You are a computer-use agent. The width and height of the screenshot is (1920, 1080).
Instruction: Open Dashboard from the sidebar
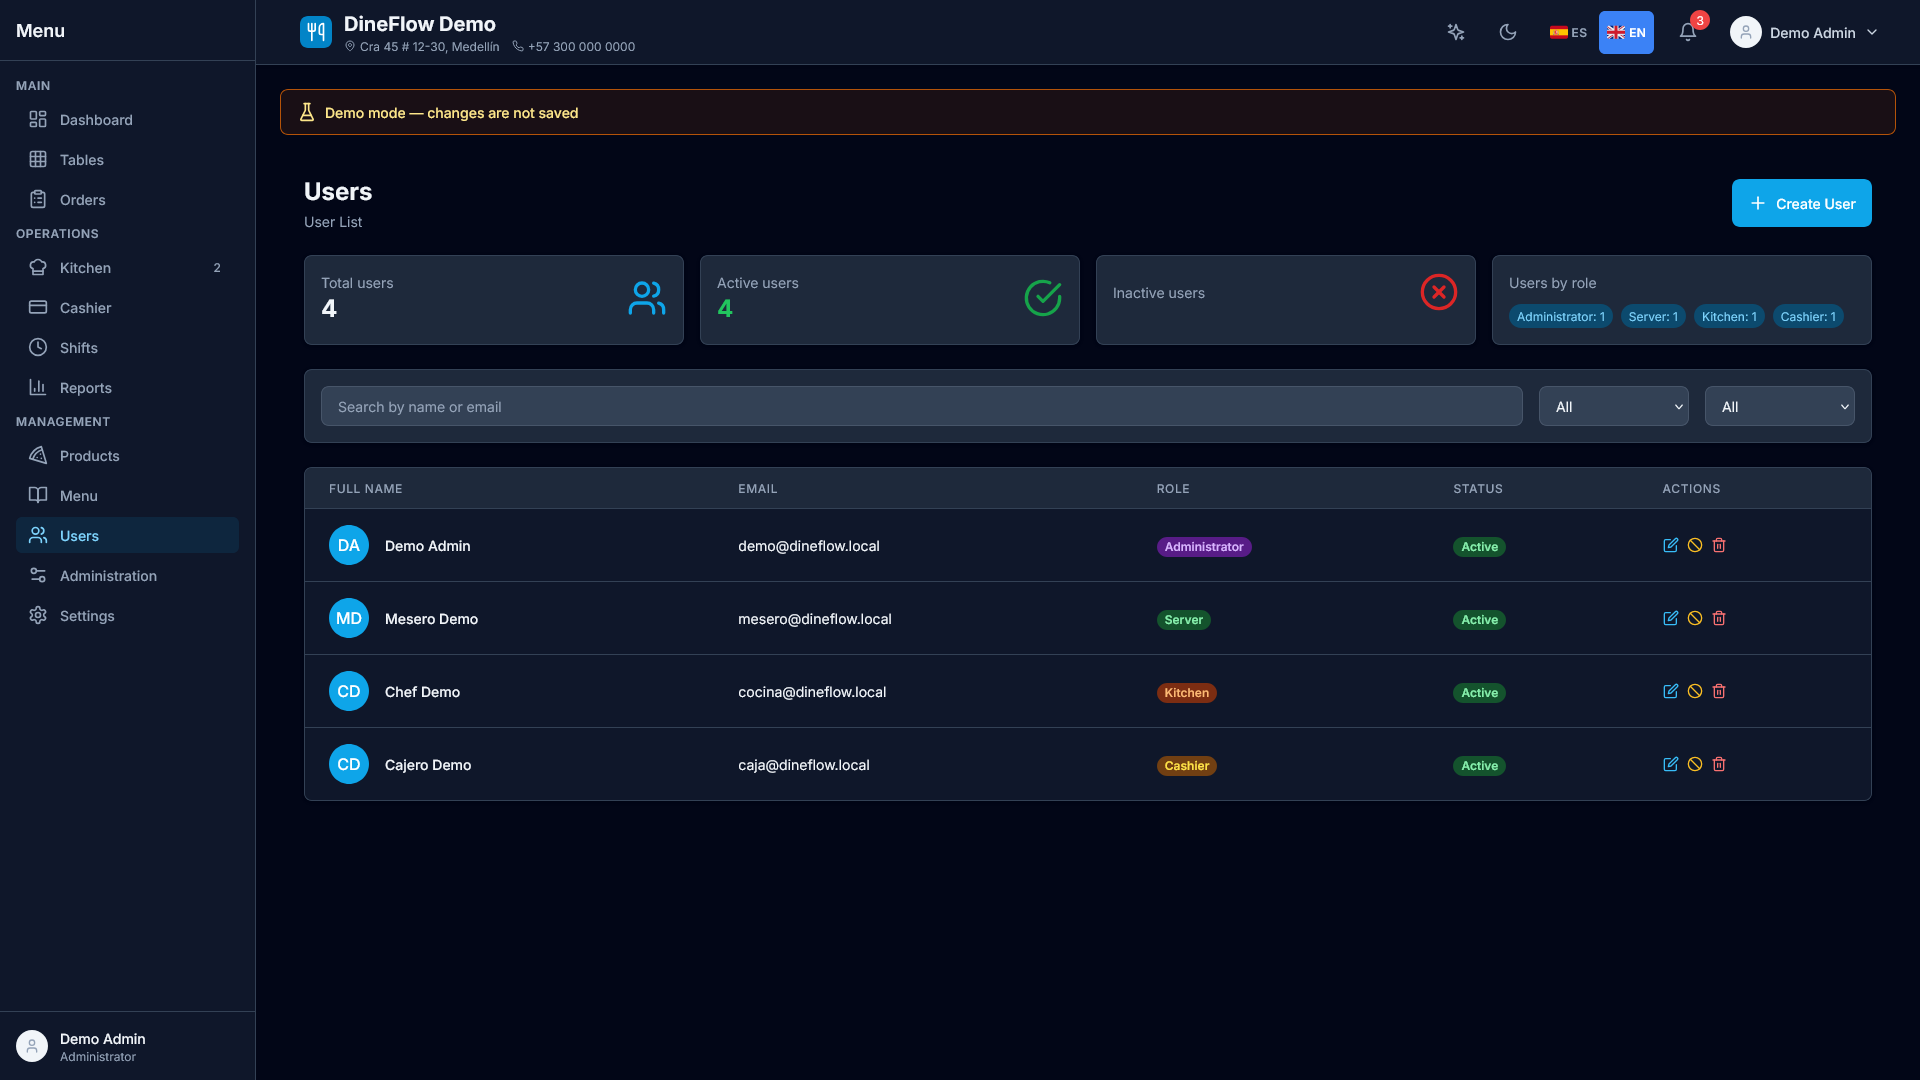tap(127, 119)
